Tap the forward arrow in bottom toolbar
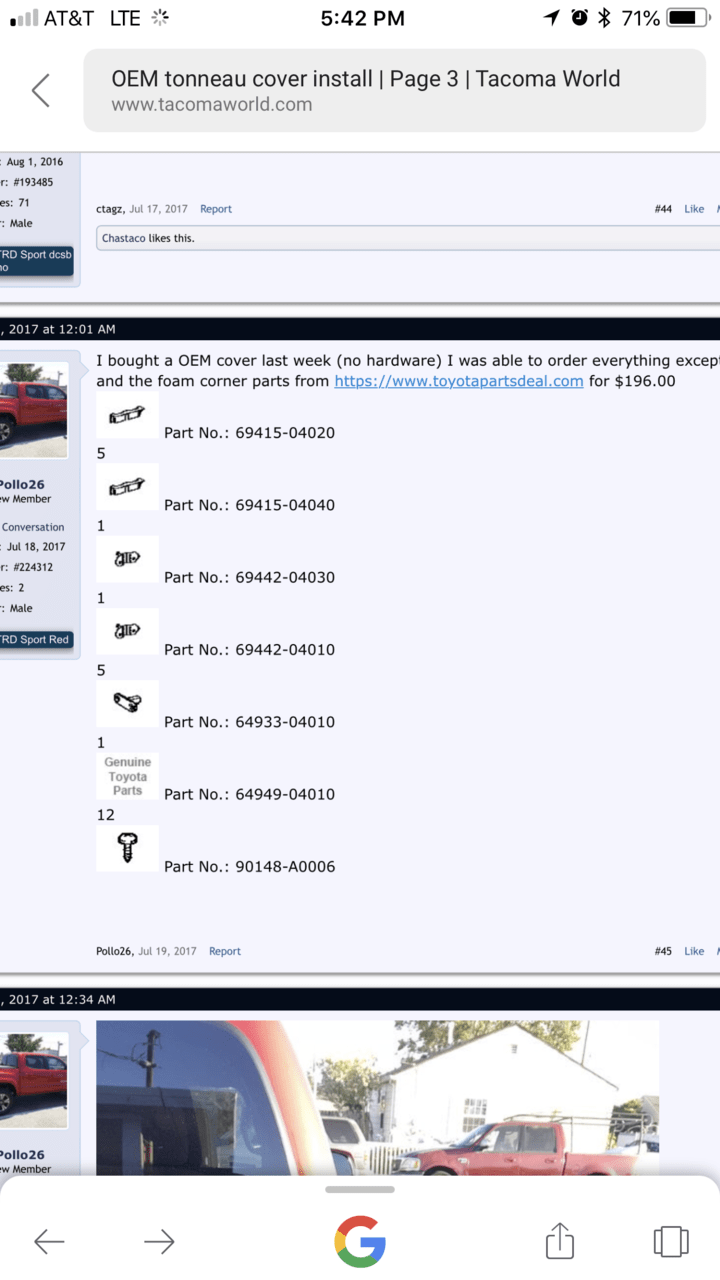 tap(159, 1242)
